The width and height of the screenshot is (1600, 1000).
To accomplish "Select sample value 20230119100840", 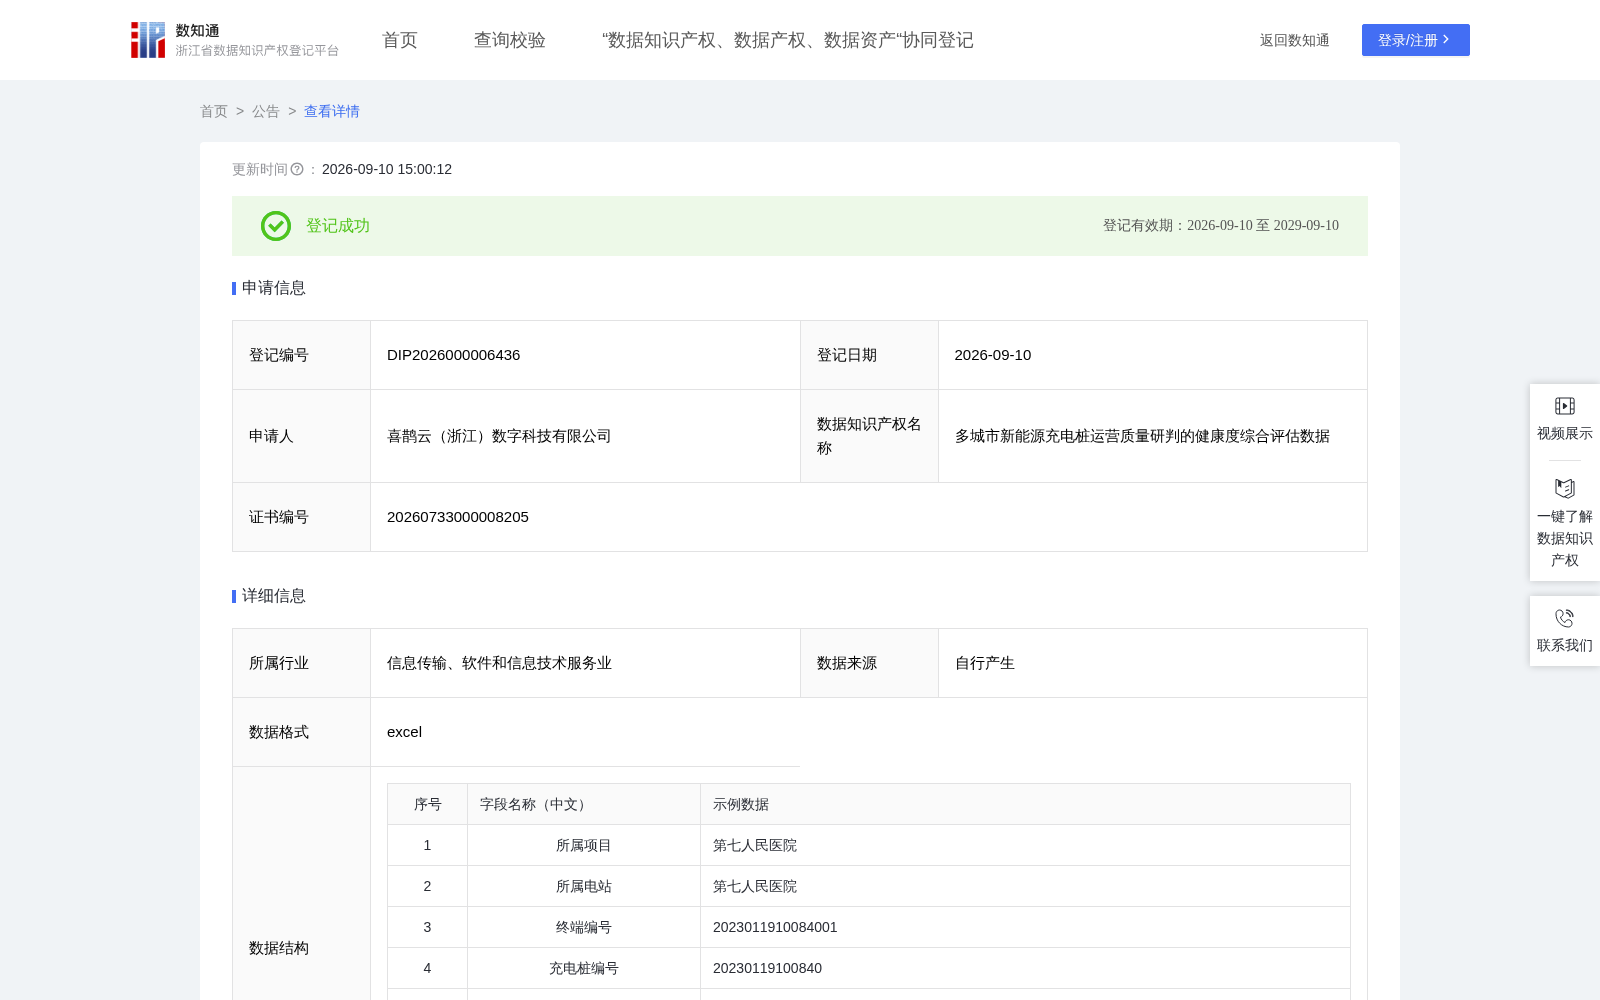I will 767,968.
